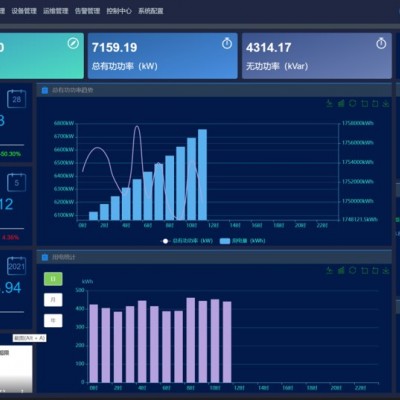Select the 日 (day) statistics option

coord(53,279)
